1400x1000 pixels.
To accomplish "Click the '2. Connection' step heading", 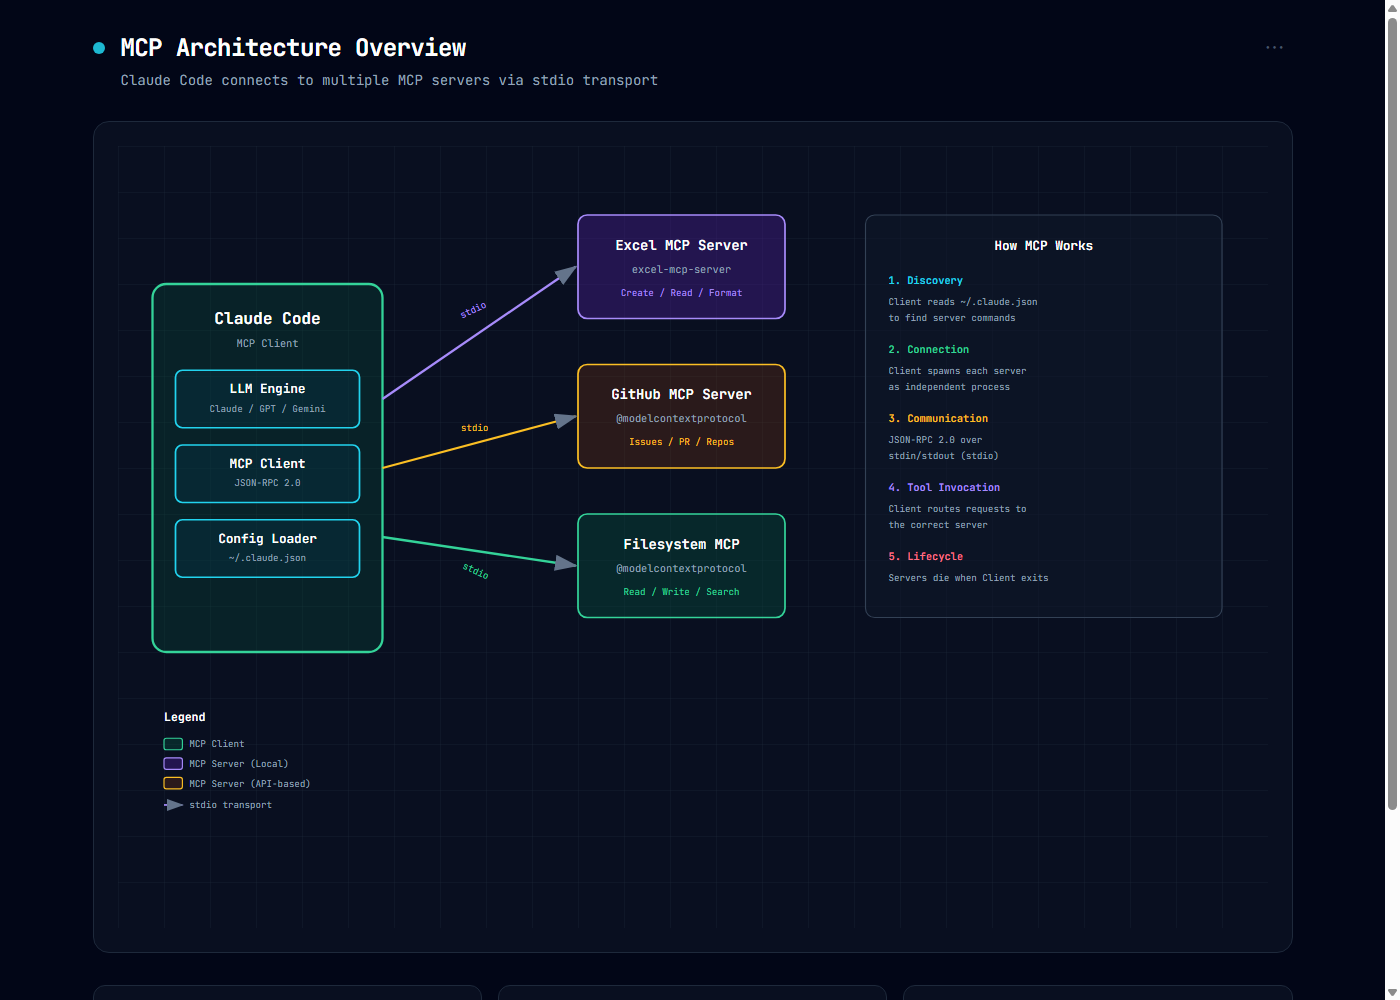I will click(928, 350).
